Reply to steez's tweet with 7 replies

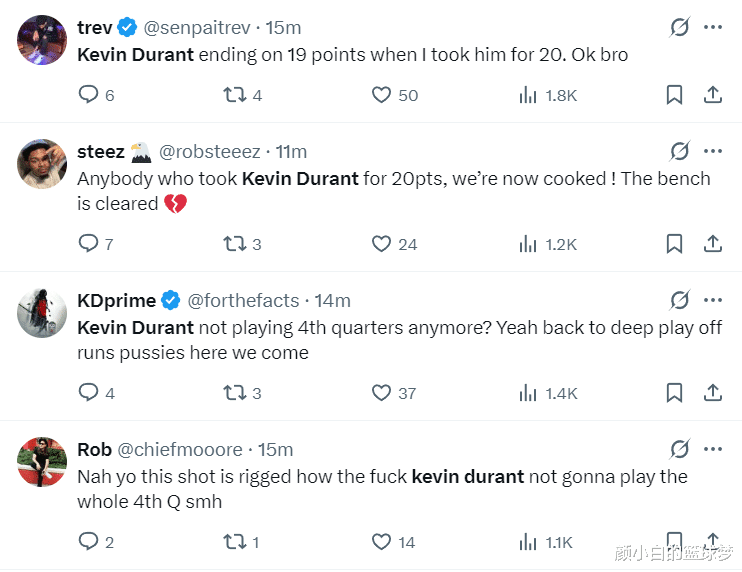coord(88,243)
